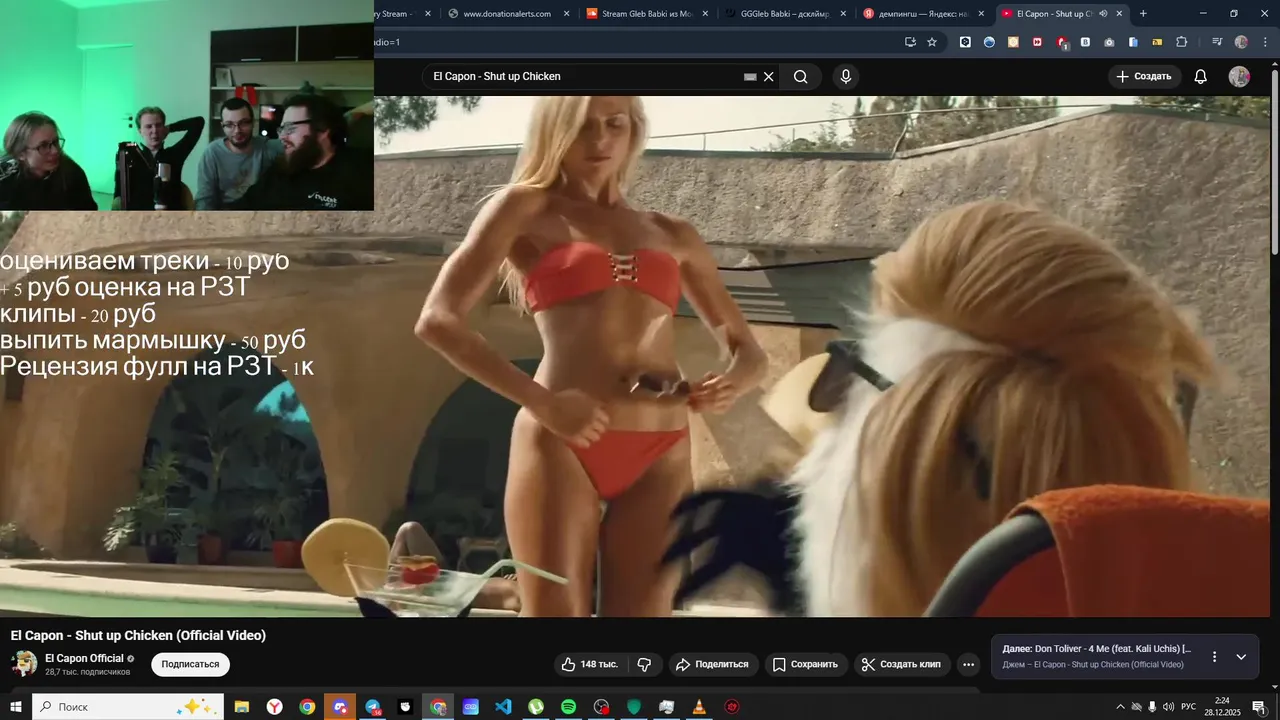Like the video with 148 тыс. button
1280x720 pixels.
coord(590,664)
